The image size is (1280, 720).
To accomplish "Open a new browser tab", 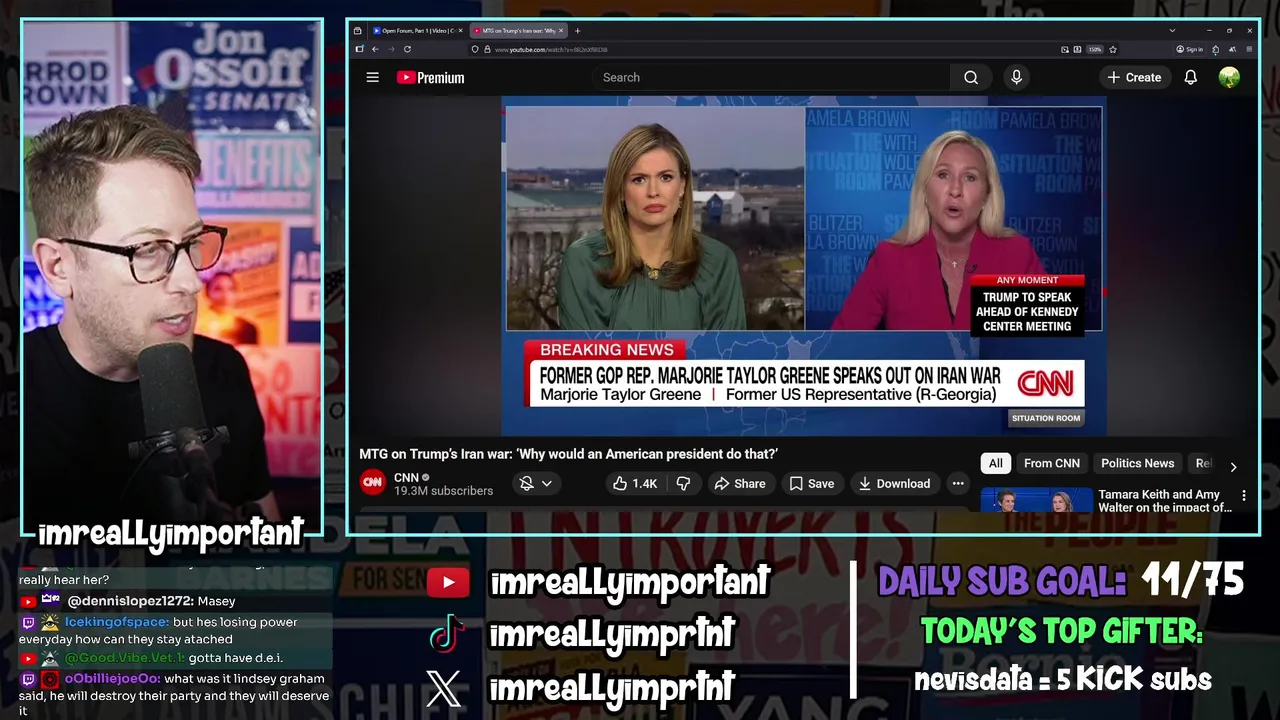I will point(577,30).
